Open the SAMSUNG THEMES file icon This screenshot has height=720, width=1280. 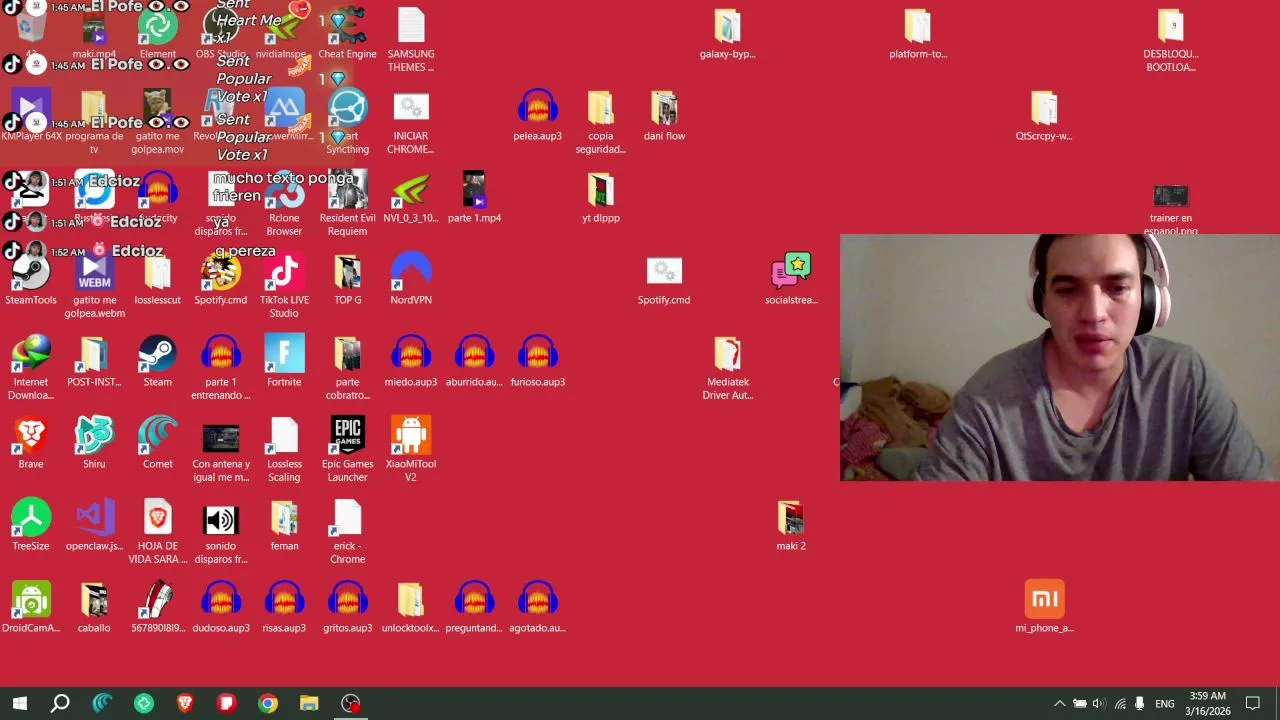pos(411,40)
